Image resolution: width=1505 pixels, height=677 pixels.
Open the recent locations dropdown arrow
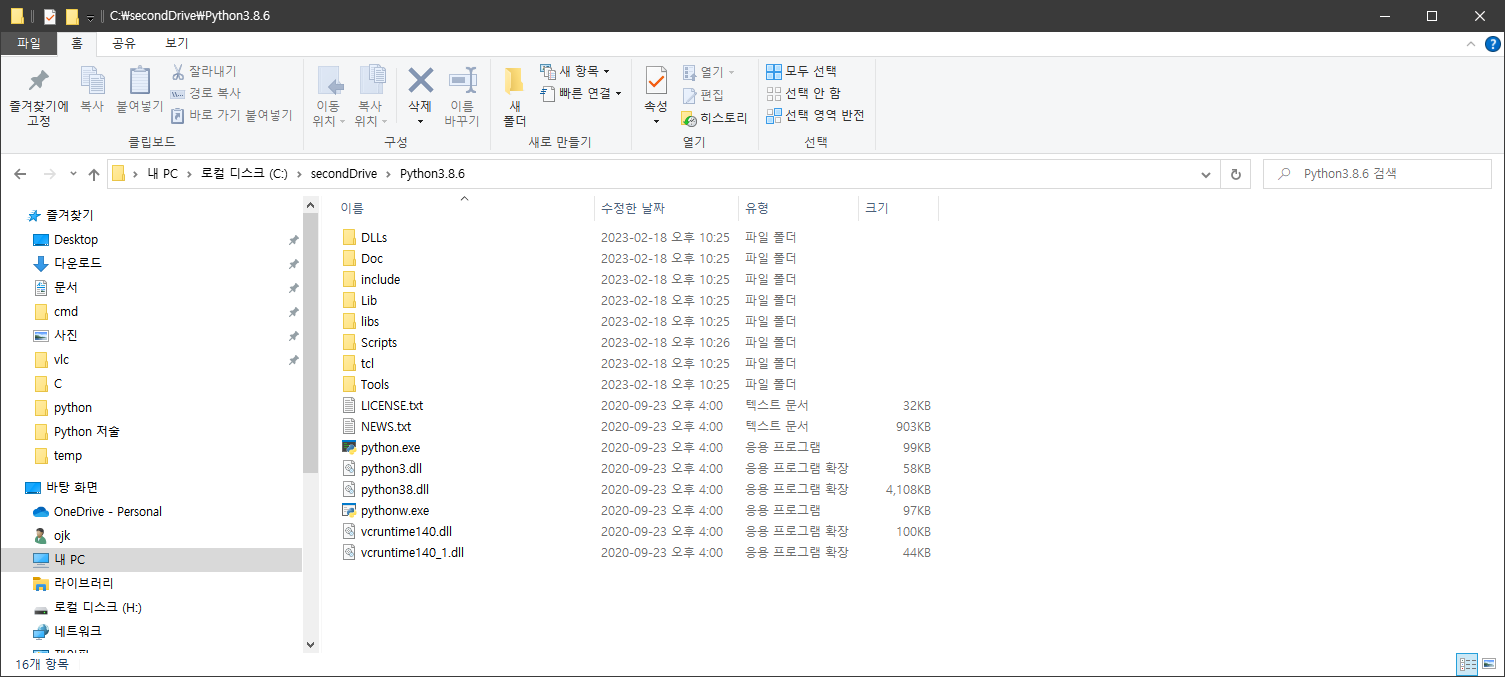point(74,175)
